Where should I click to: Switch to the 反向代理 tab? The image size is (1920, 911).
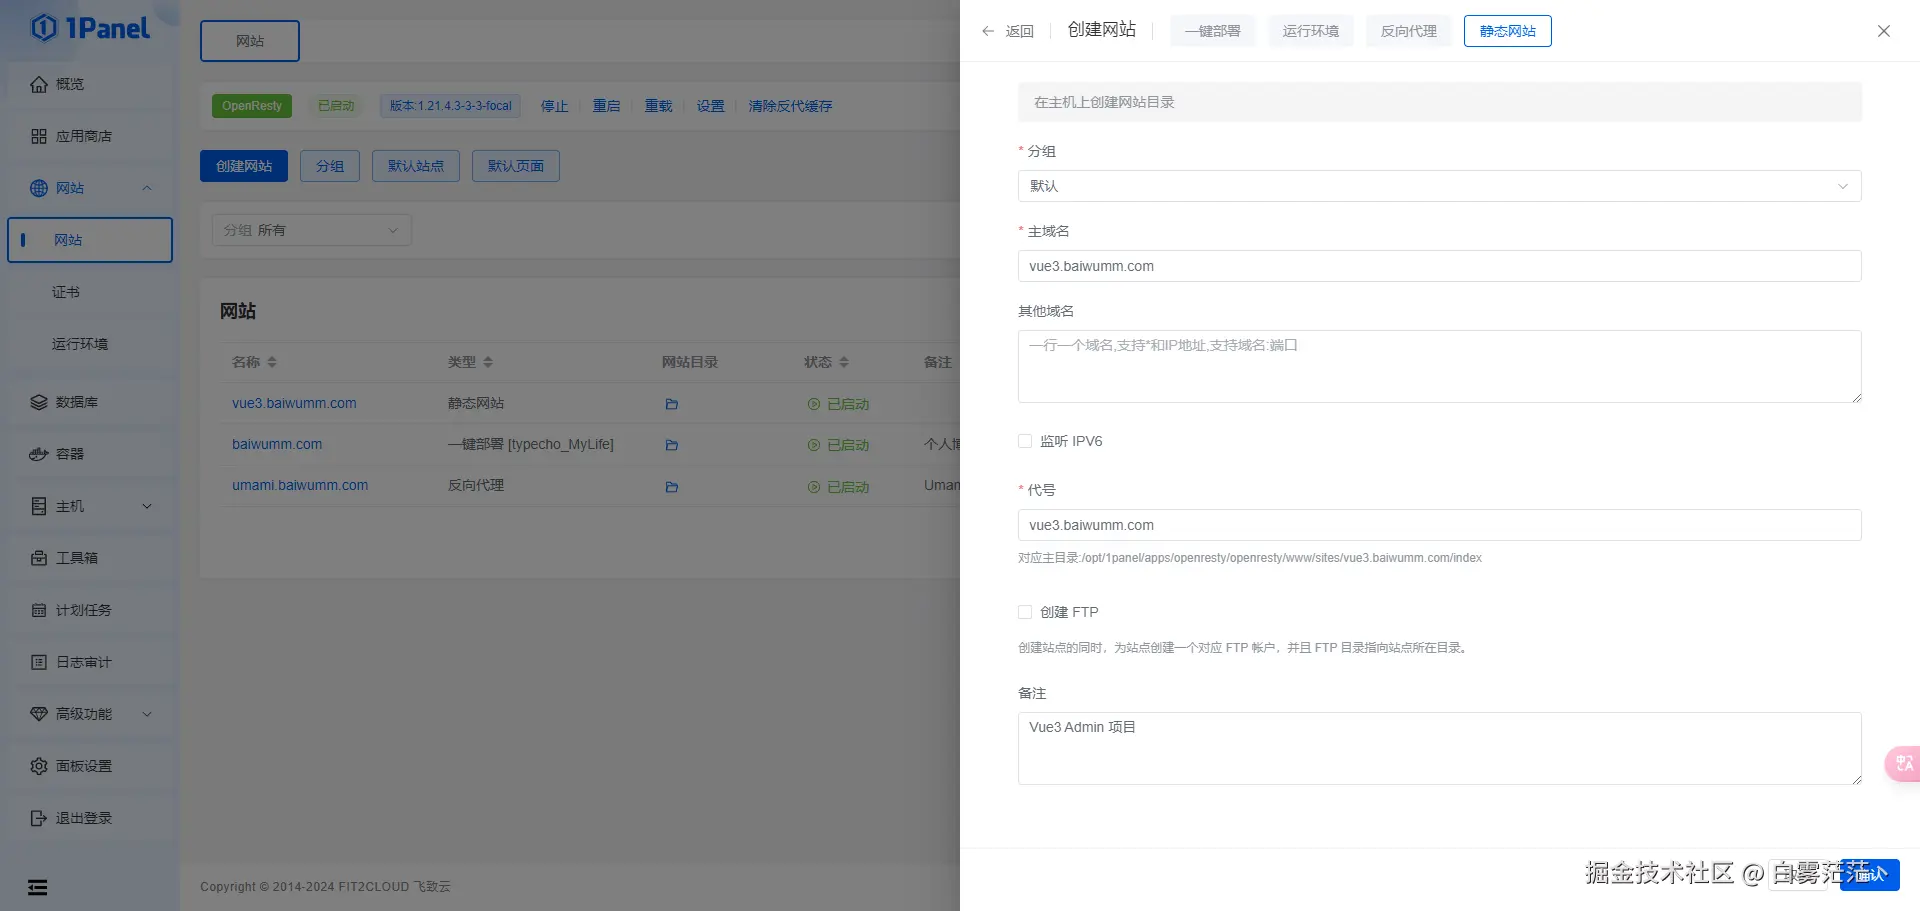(1408, 31)
